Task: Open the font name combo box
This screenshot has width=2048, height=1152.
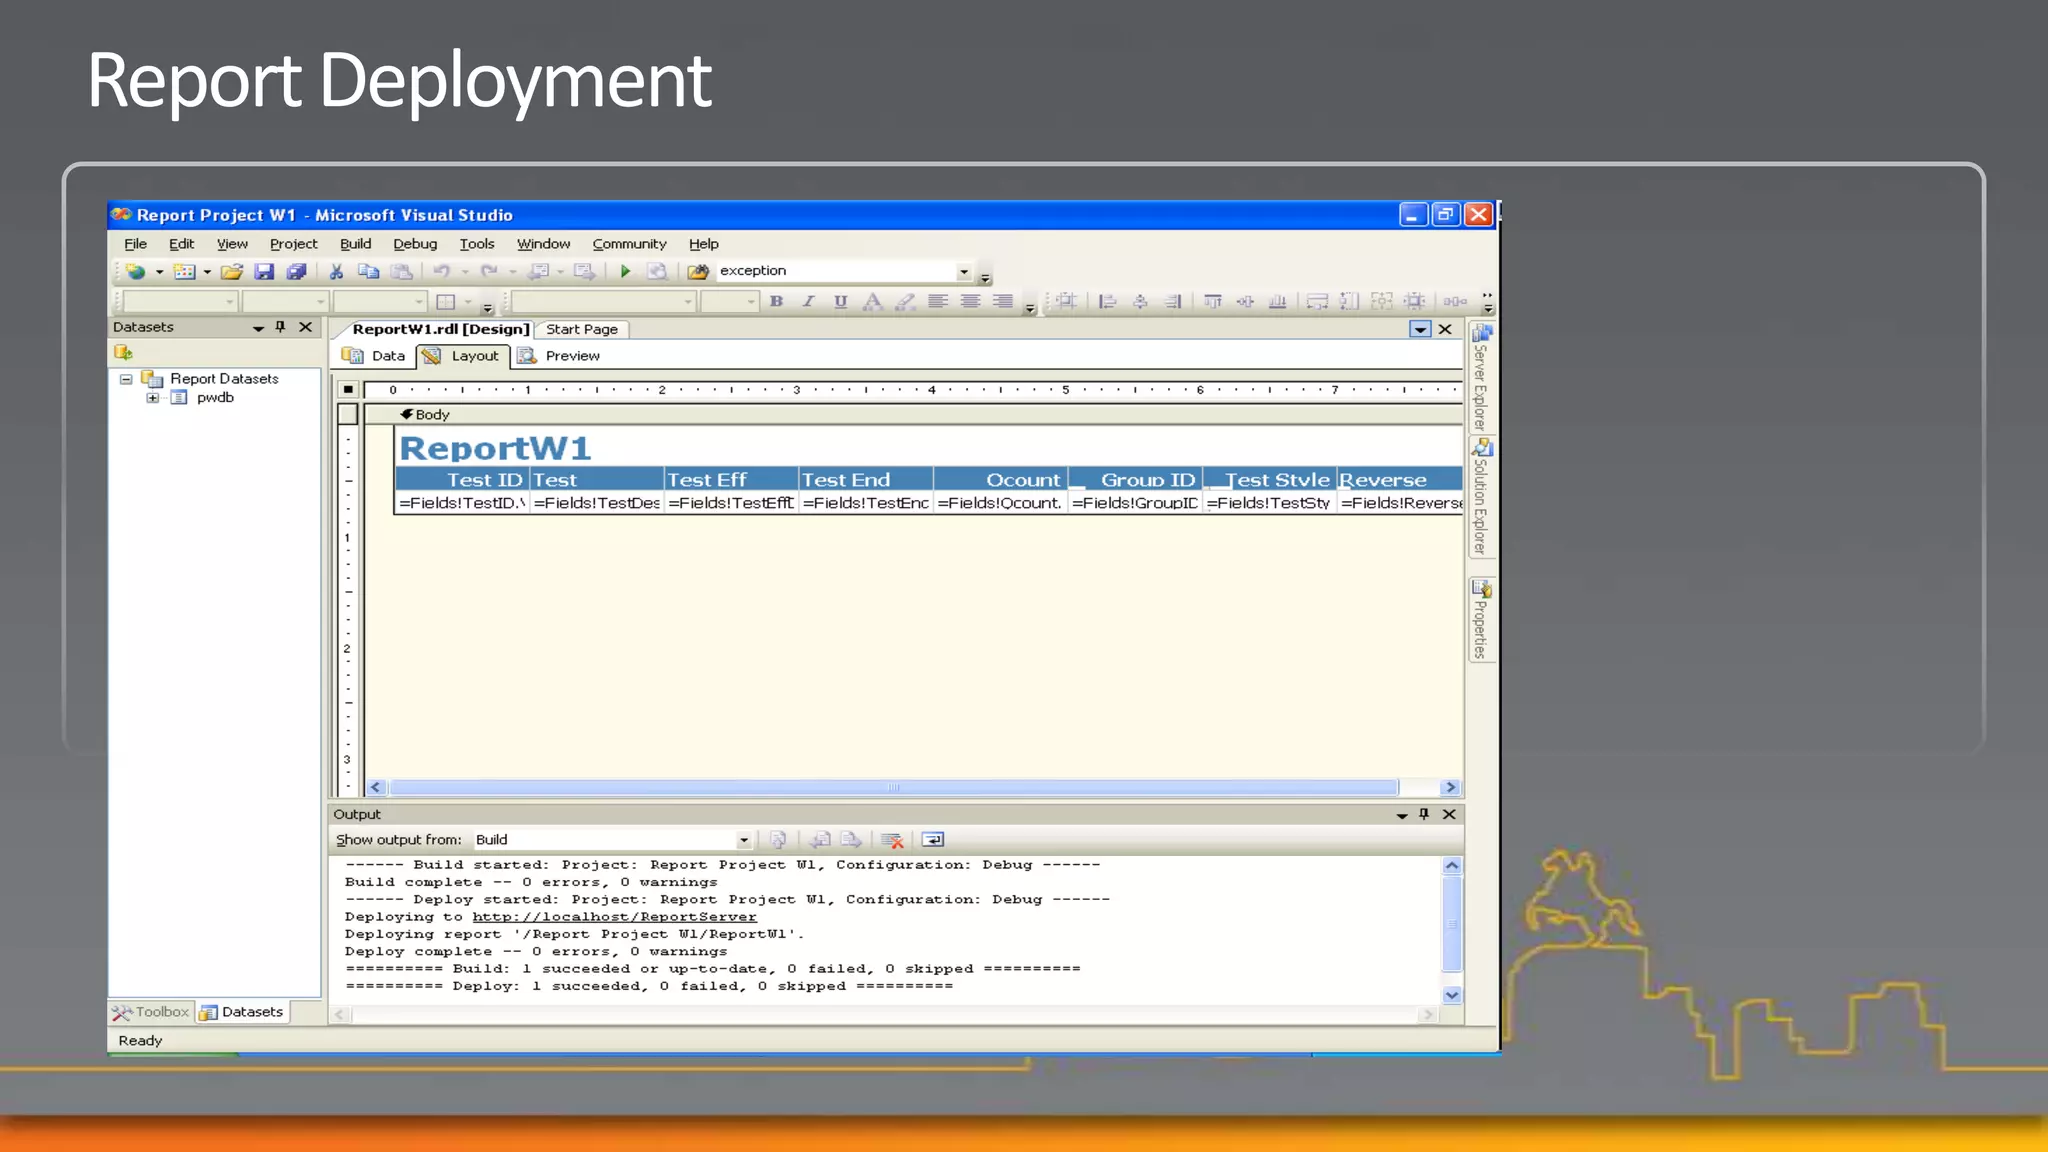Action: point(605,301)
